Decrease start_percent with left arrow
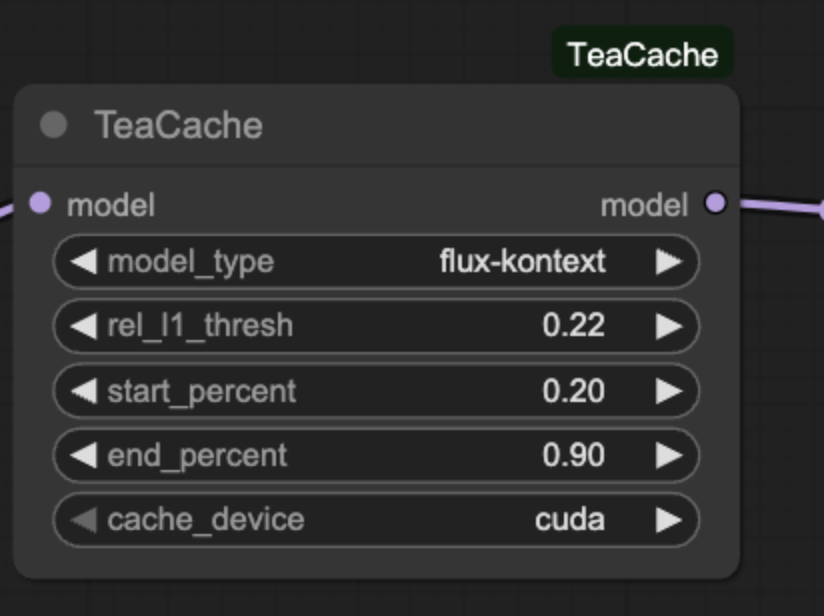The width and height of the screenshot is (824, 616). click(84, 391)
